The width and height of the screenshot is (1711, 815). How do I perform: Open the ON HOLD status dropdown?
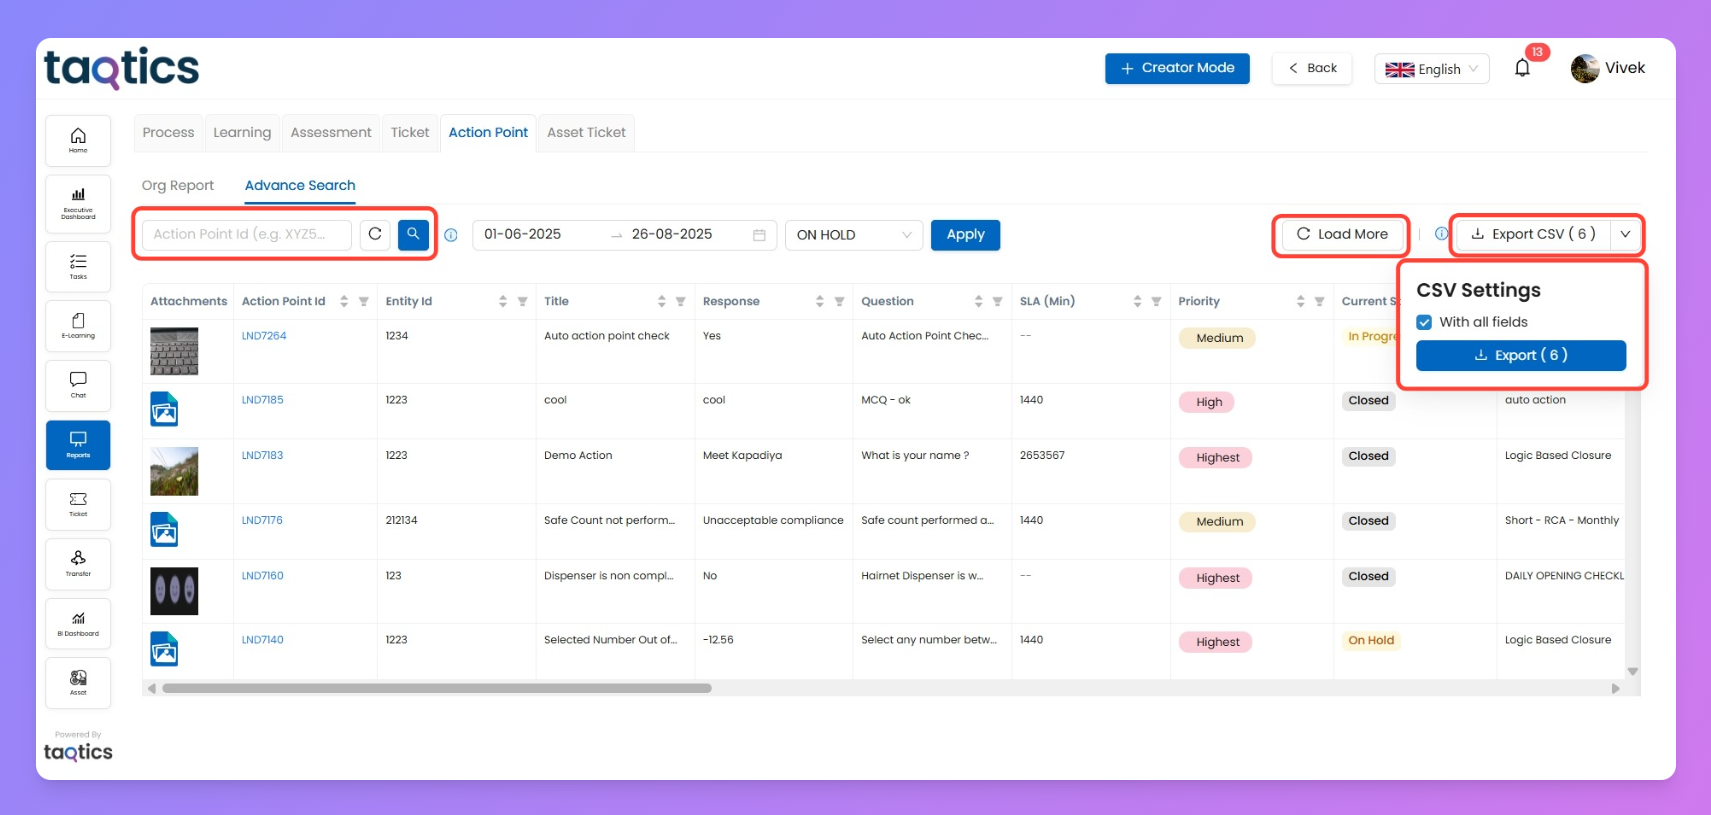pos(854,235)
